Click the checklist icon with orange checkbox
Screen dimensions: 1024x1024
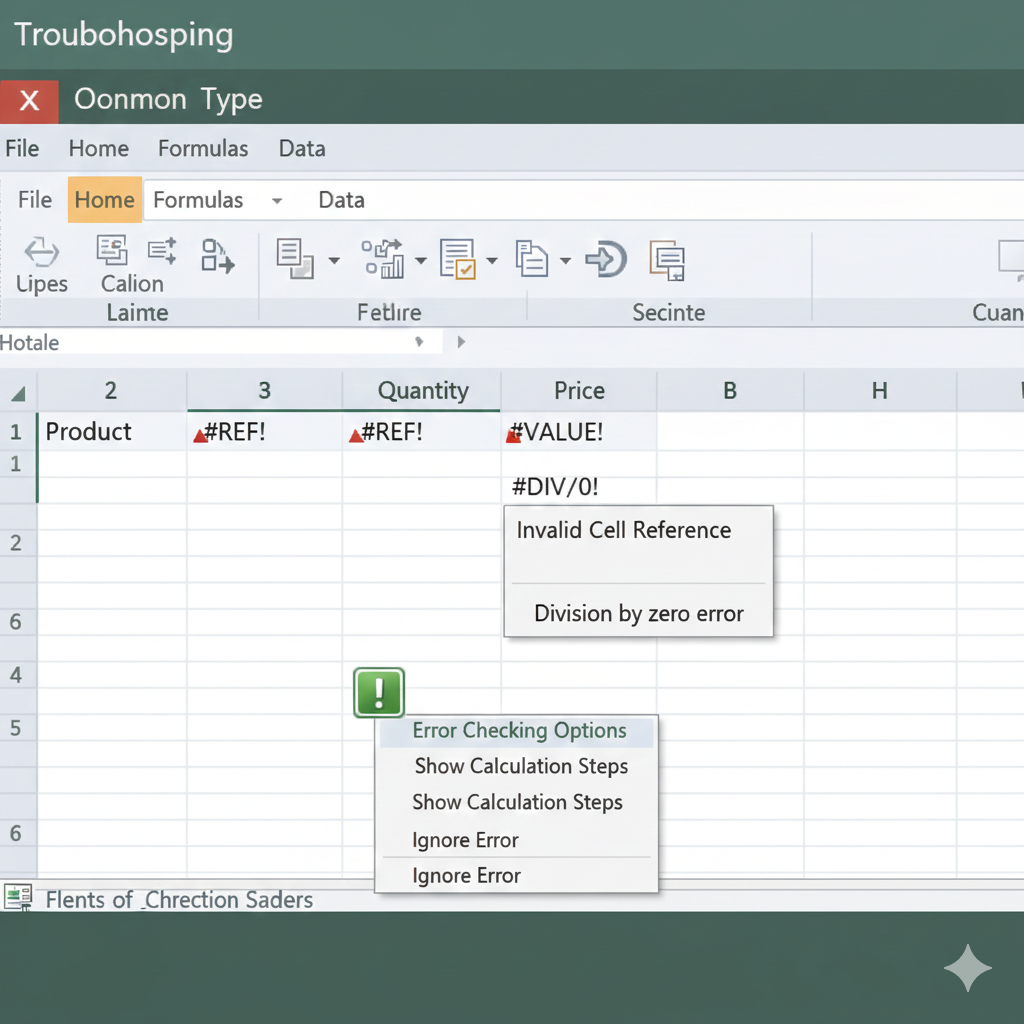(458, 259)
